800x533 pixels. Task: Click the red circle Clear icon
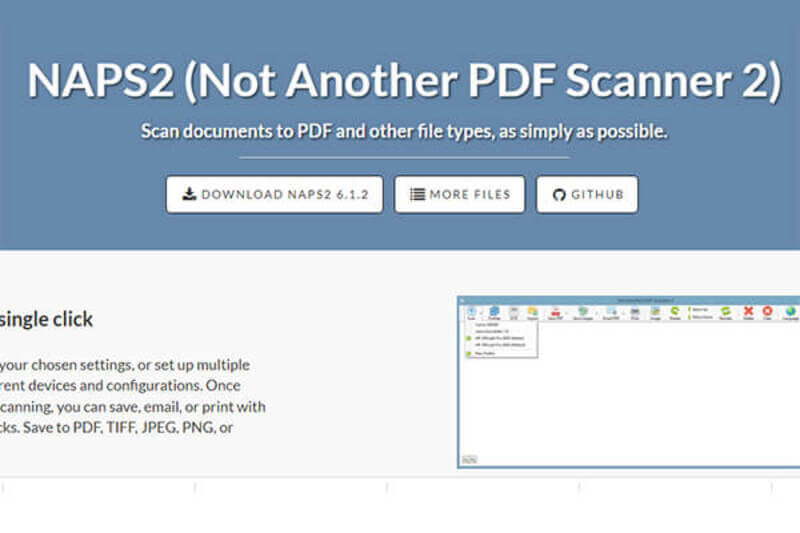[x=767, y=313]
